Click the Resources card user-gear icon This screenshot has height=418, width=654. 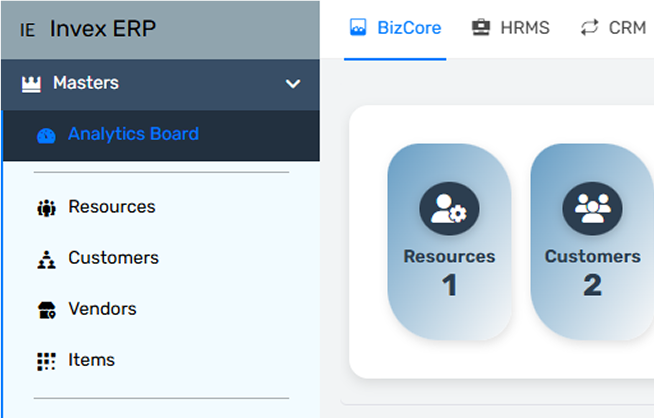449,208
